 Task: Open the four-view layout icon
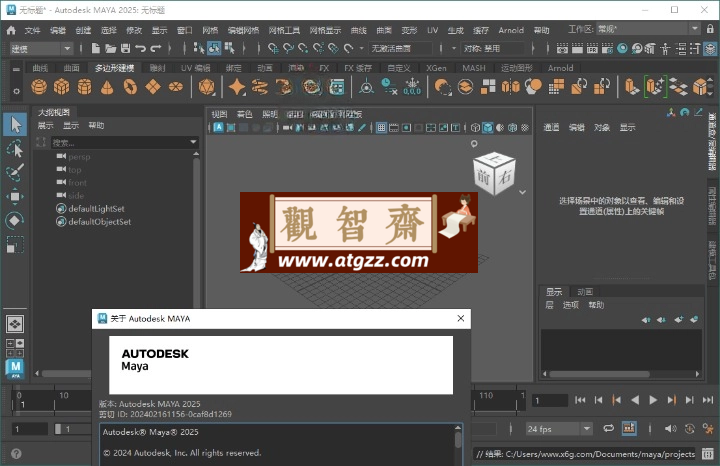tap(15, 348)
